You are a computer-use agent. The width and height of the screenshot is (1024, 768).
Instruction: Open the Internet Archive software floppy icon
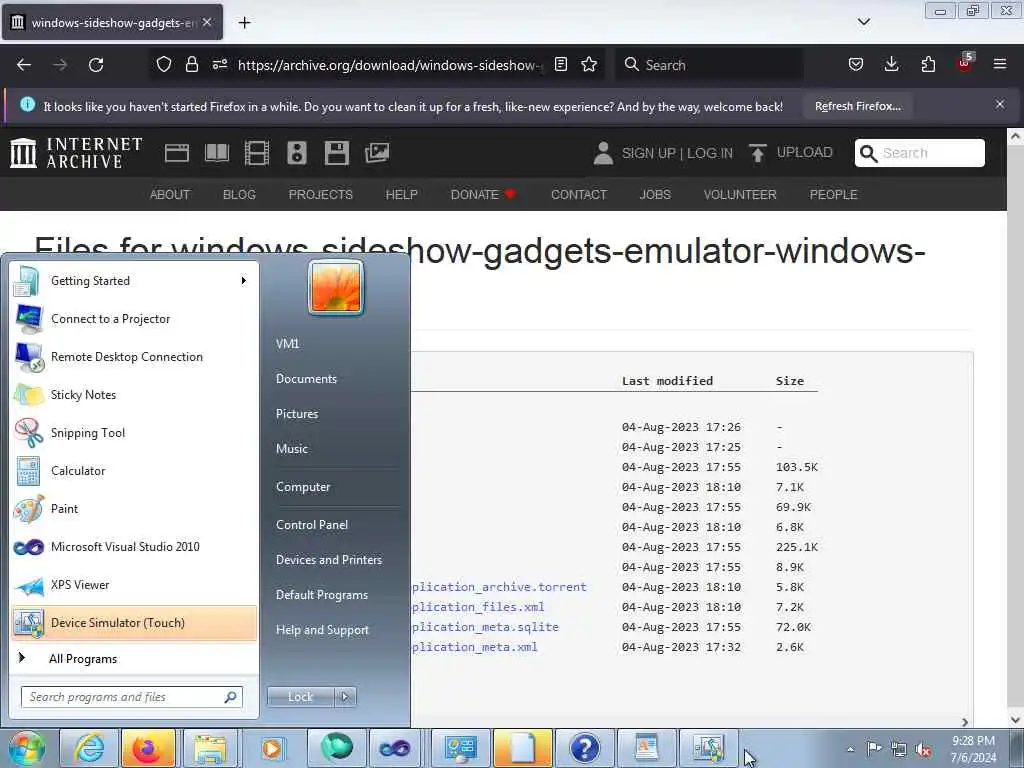click(336, 153)
